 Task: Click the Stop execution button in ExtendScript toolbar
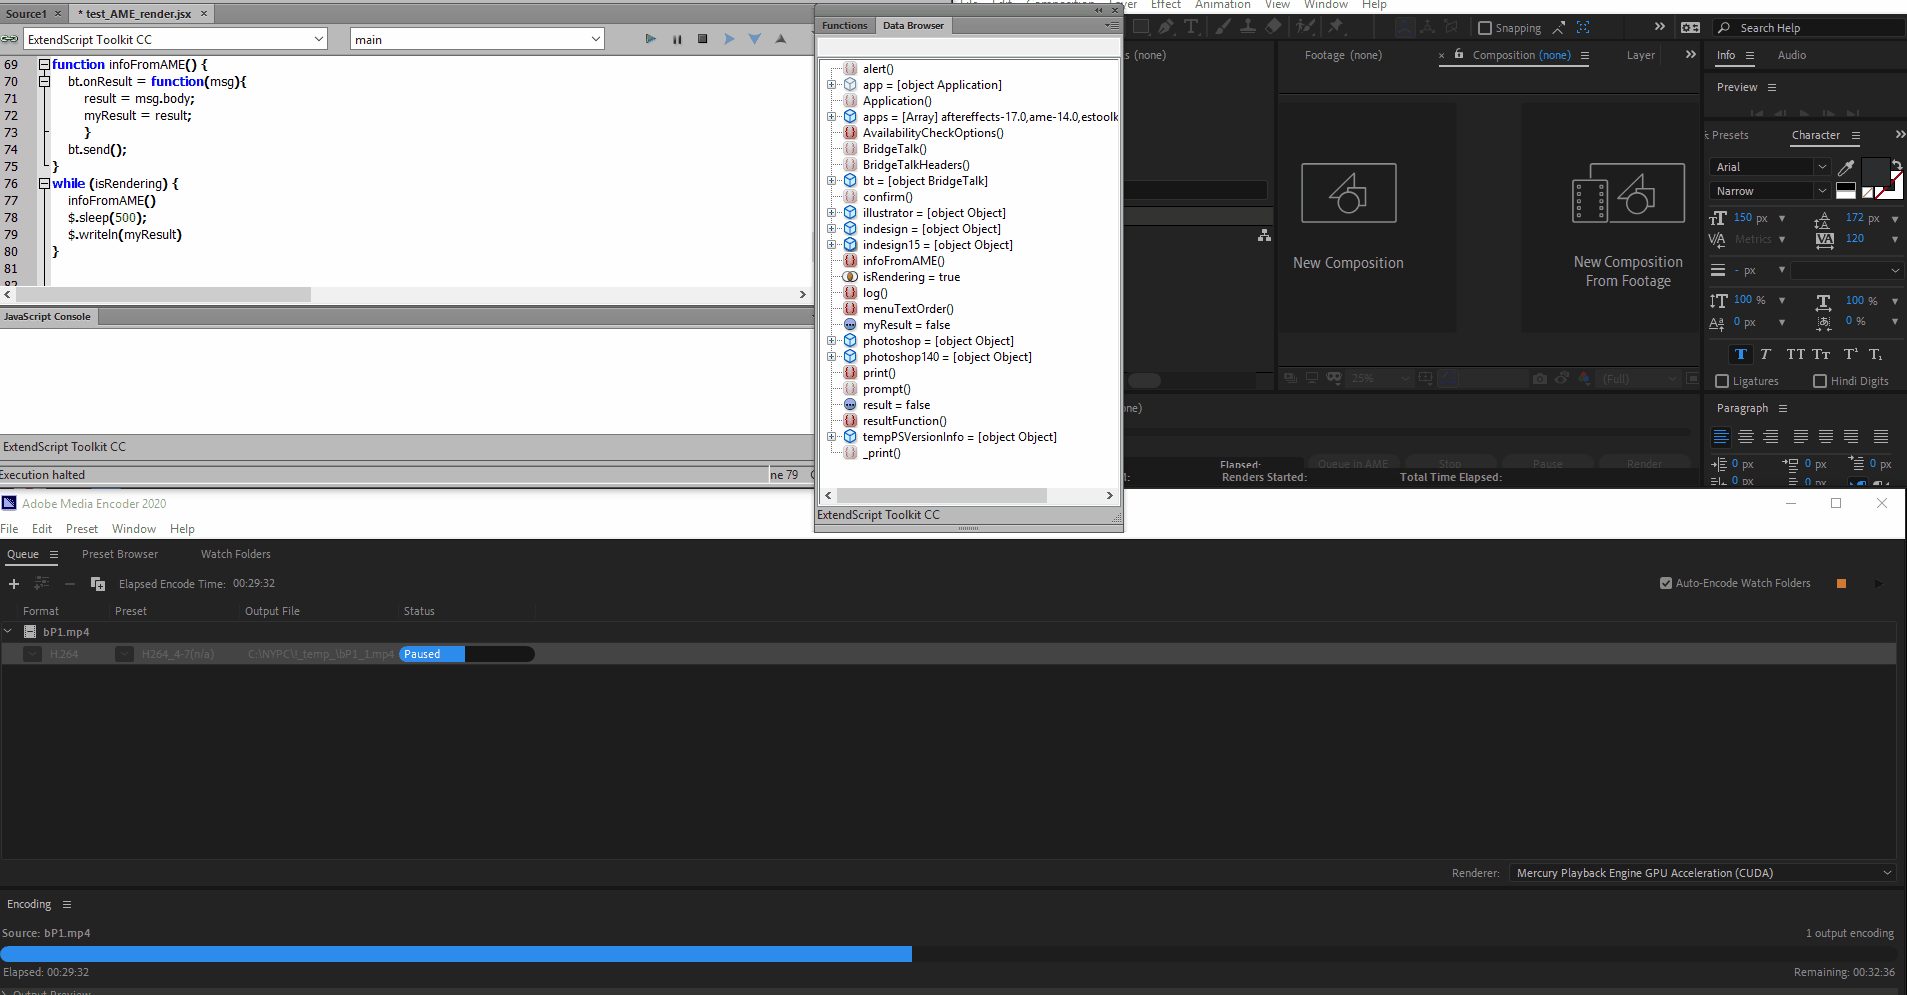pos(703,39)
